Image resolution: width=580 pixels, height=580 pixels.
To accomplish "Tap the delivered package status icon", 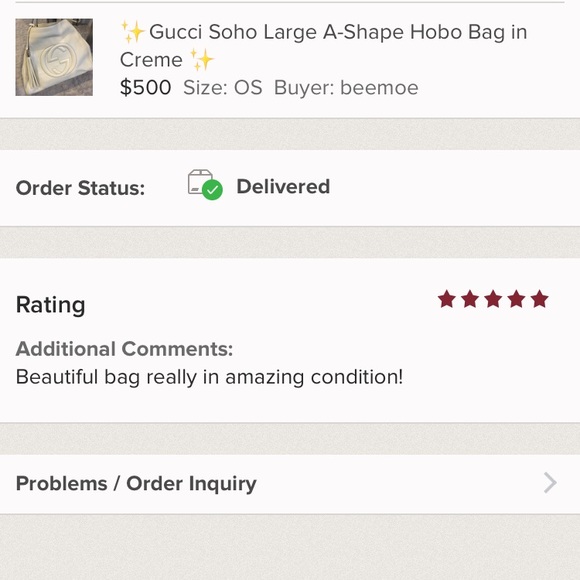I will (205, 184).
